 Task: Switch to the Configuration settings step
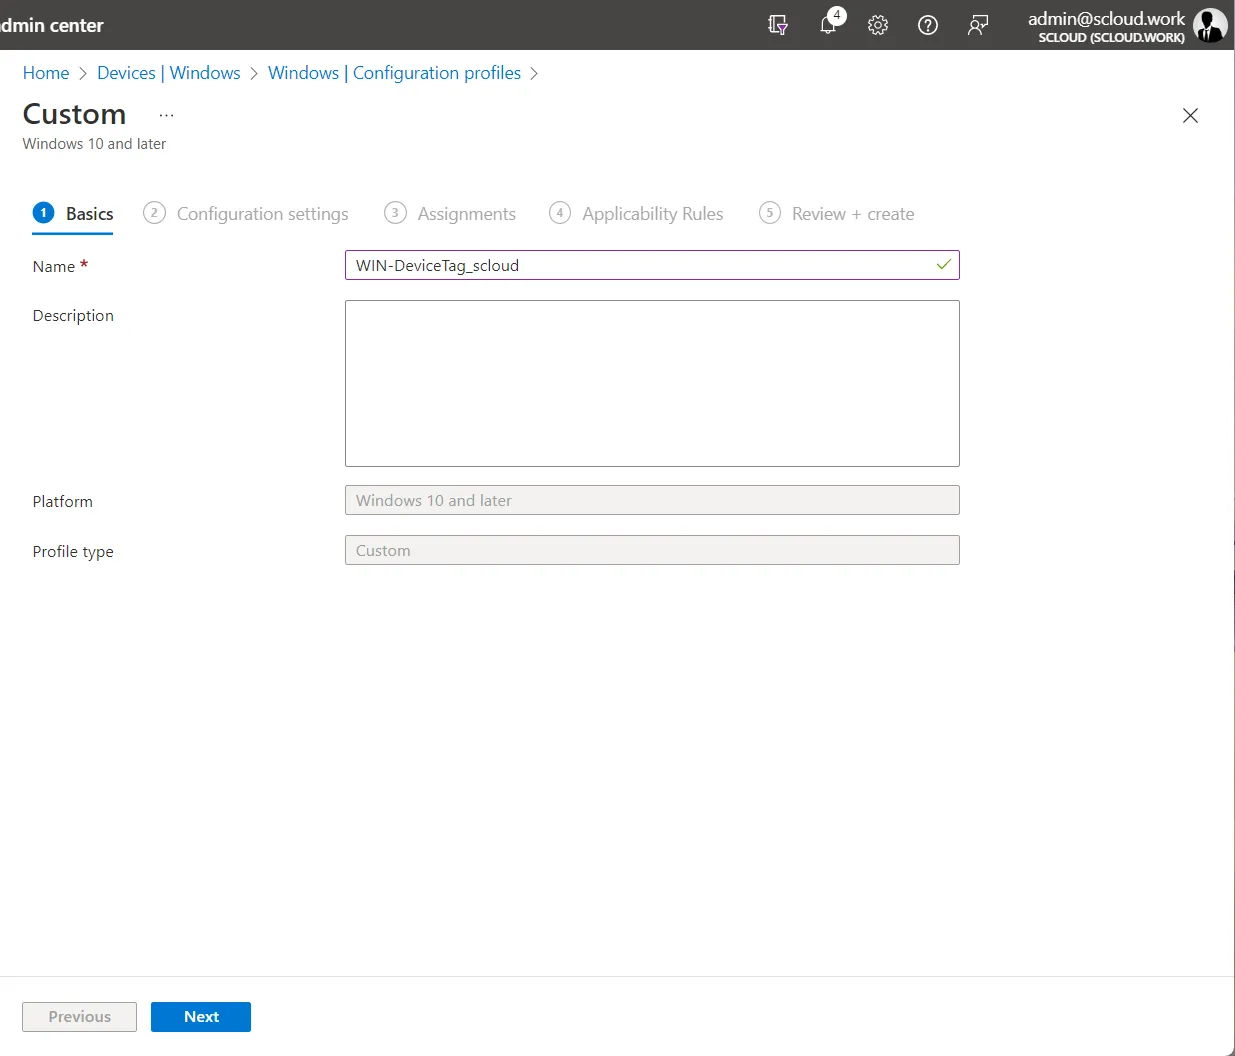(x=246, y=214)
